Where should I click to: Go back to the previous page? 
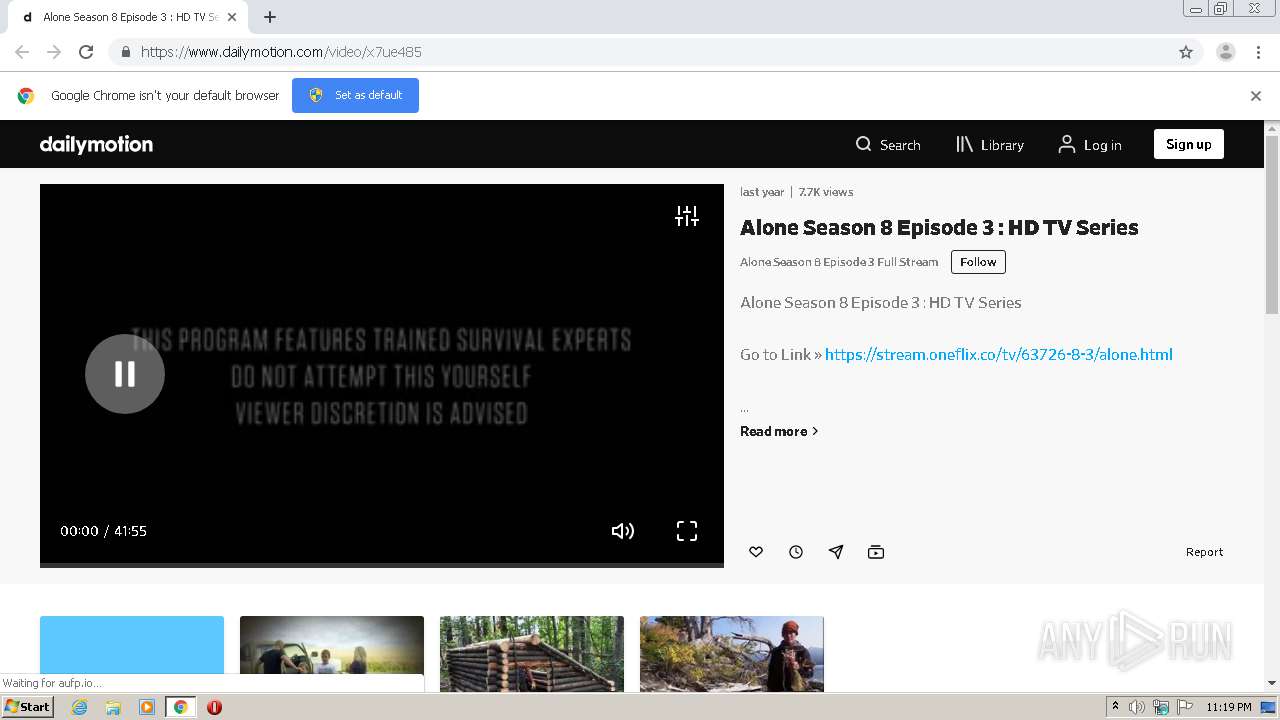(22, 52)
